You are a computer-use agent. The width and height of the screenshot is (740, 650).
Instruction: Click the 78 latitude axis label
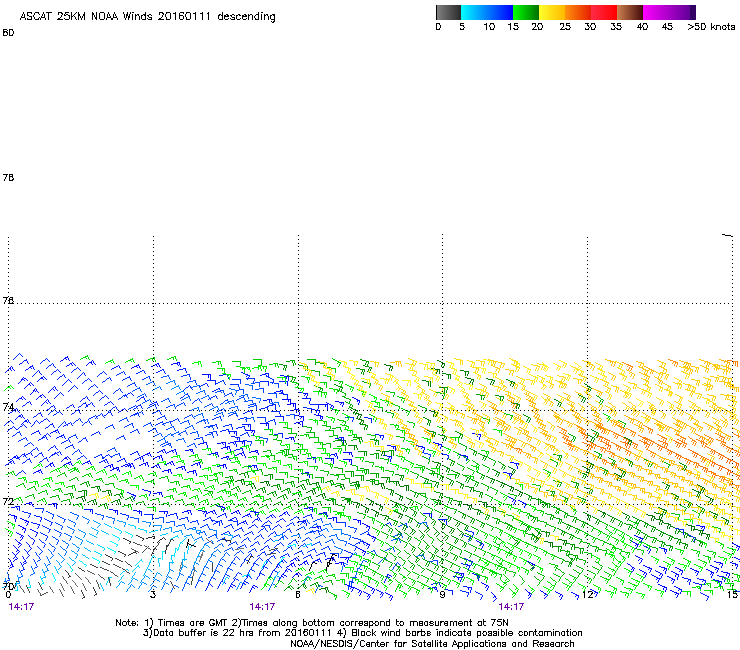[x=8, y=177]
